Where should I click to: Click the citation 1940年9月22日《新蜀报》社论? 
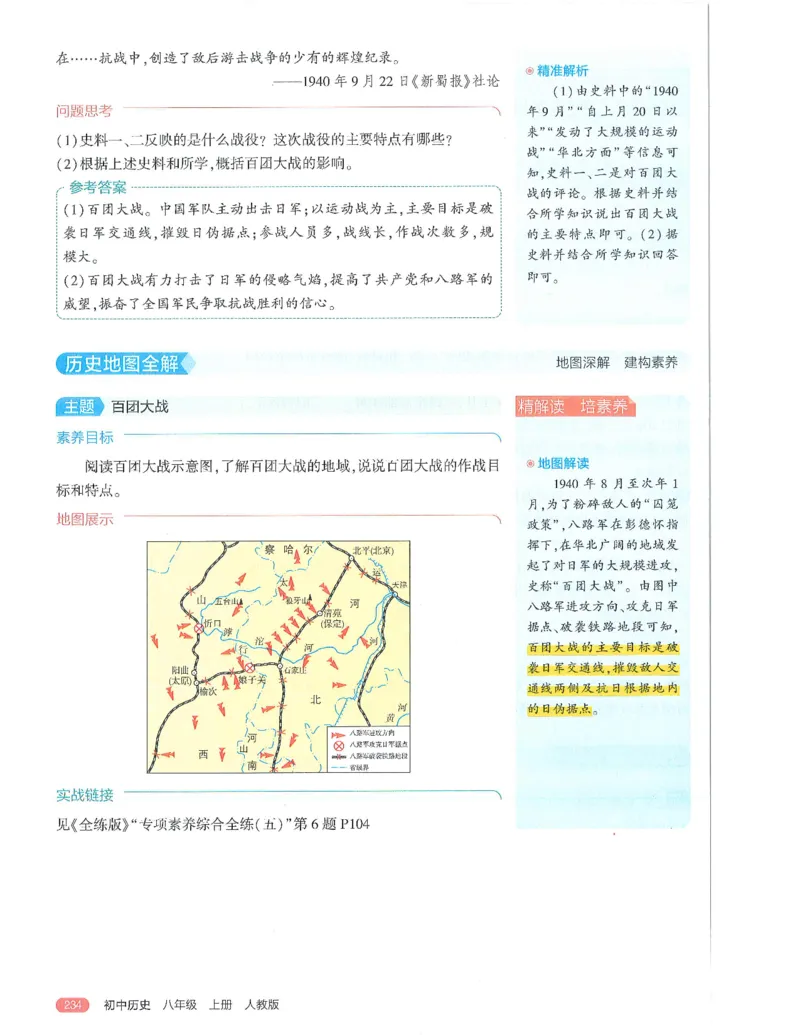[386, 81]
